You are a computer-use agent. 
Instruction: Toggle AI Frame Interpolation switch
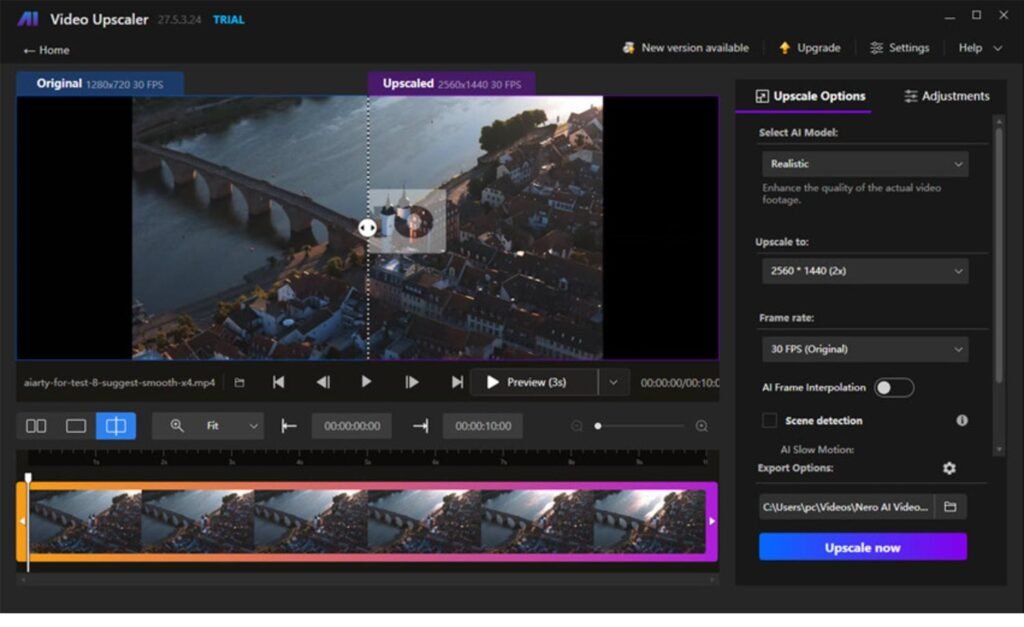coord(893,386)
